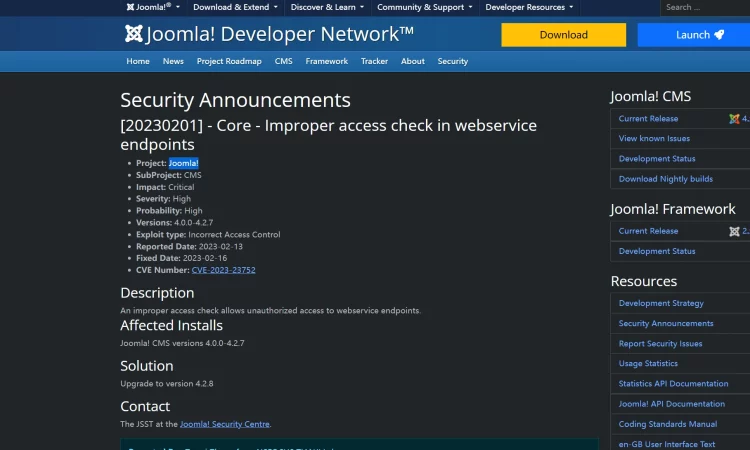Expand the Developer Resources menu

click(529, 7)
